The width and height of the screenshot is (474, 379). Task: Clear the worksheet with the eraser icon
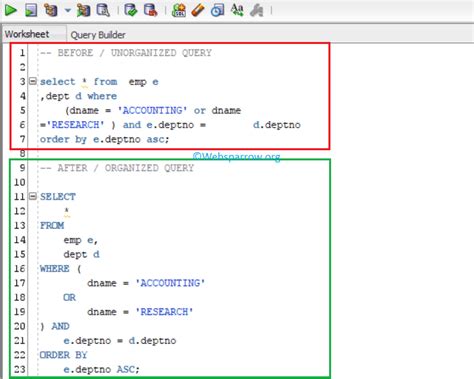(198, 10)
